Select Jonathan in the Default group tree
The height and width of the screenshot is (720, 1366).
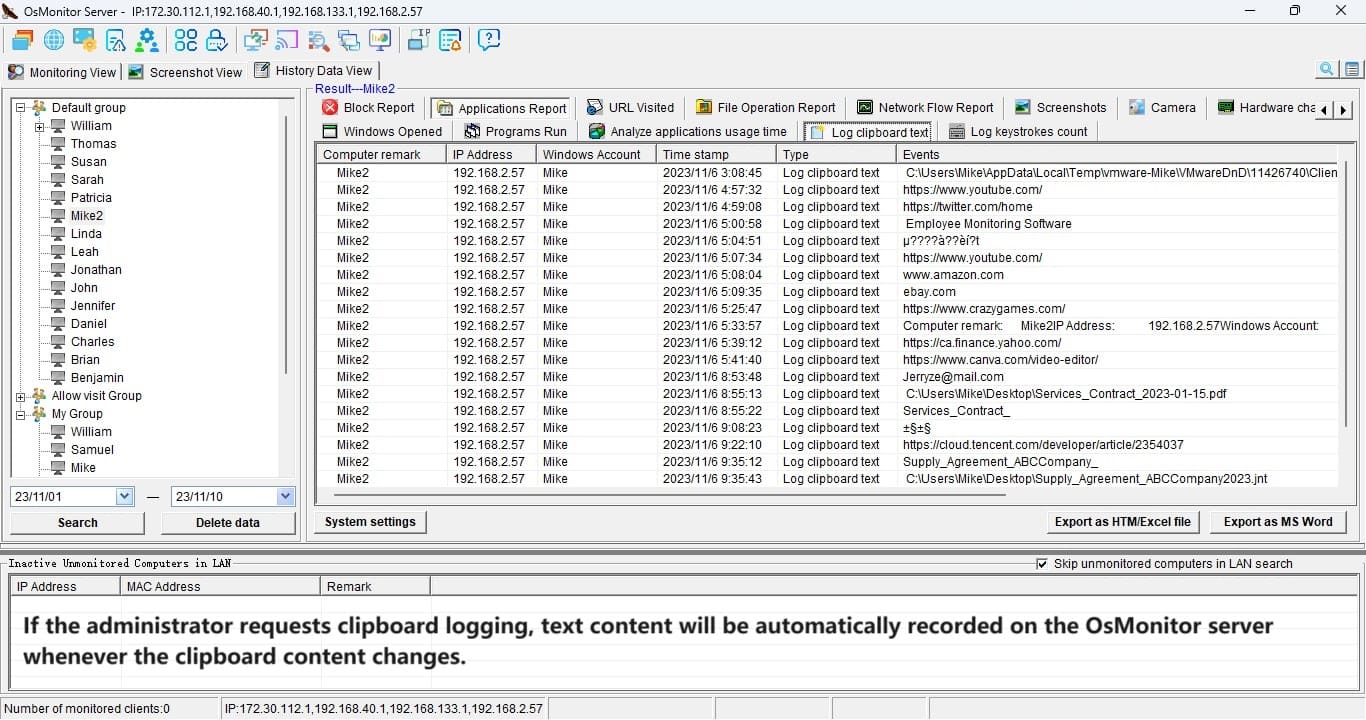tap(96, 270)
